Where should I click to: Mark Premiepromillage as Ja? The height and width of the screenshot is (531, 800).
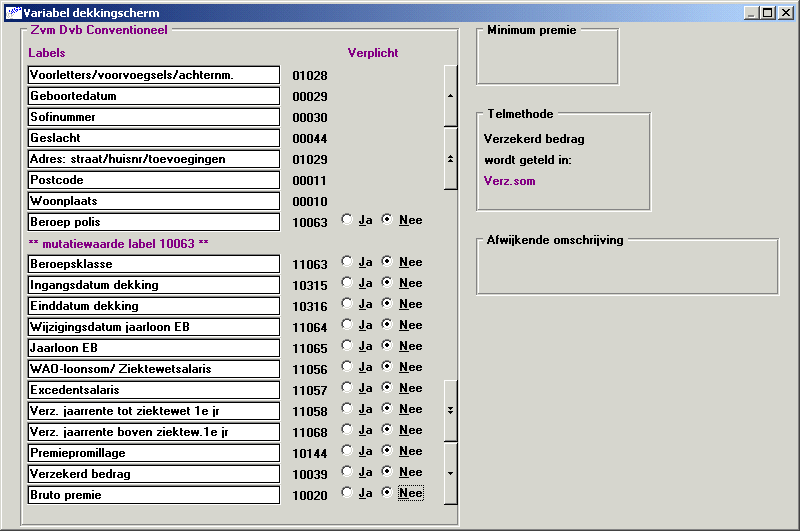pyautogui.click(x=347, y=451)
